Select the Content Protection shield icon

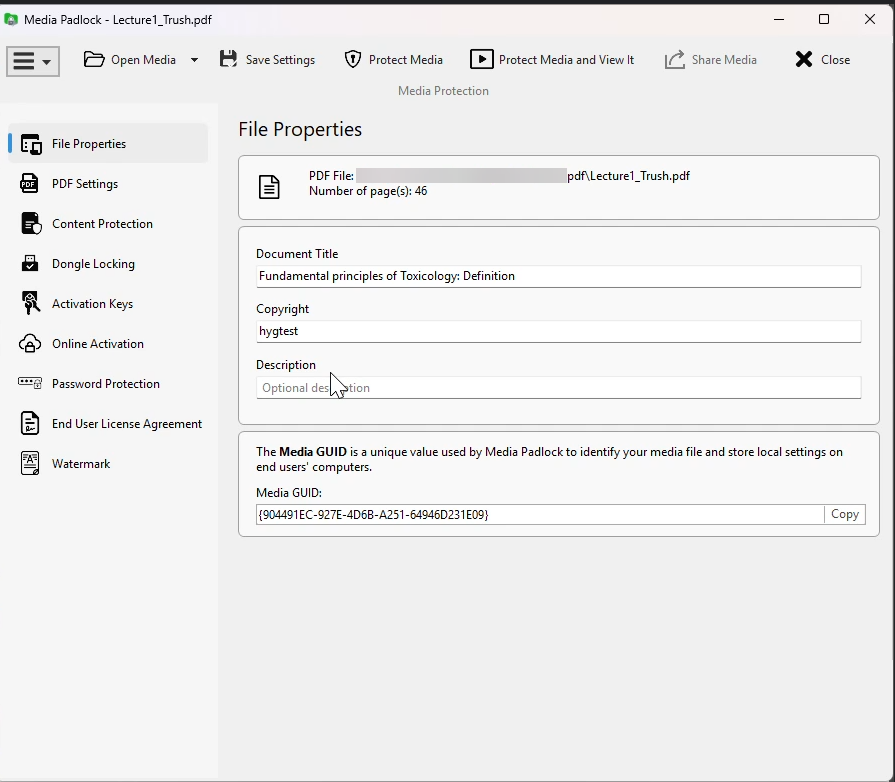tap(31, 224)
